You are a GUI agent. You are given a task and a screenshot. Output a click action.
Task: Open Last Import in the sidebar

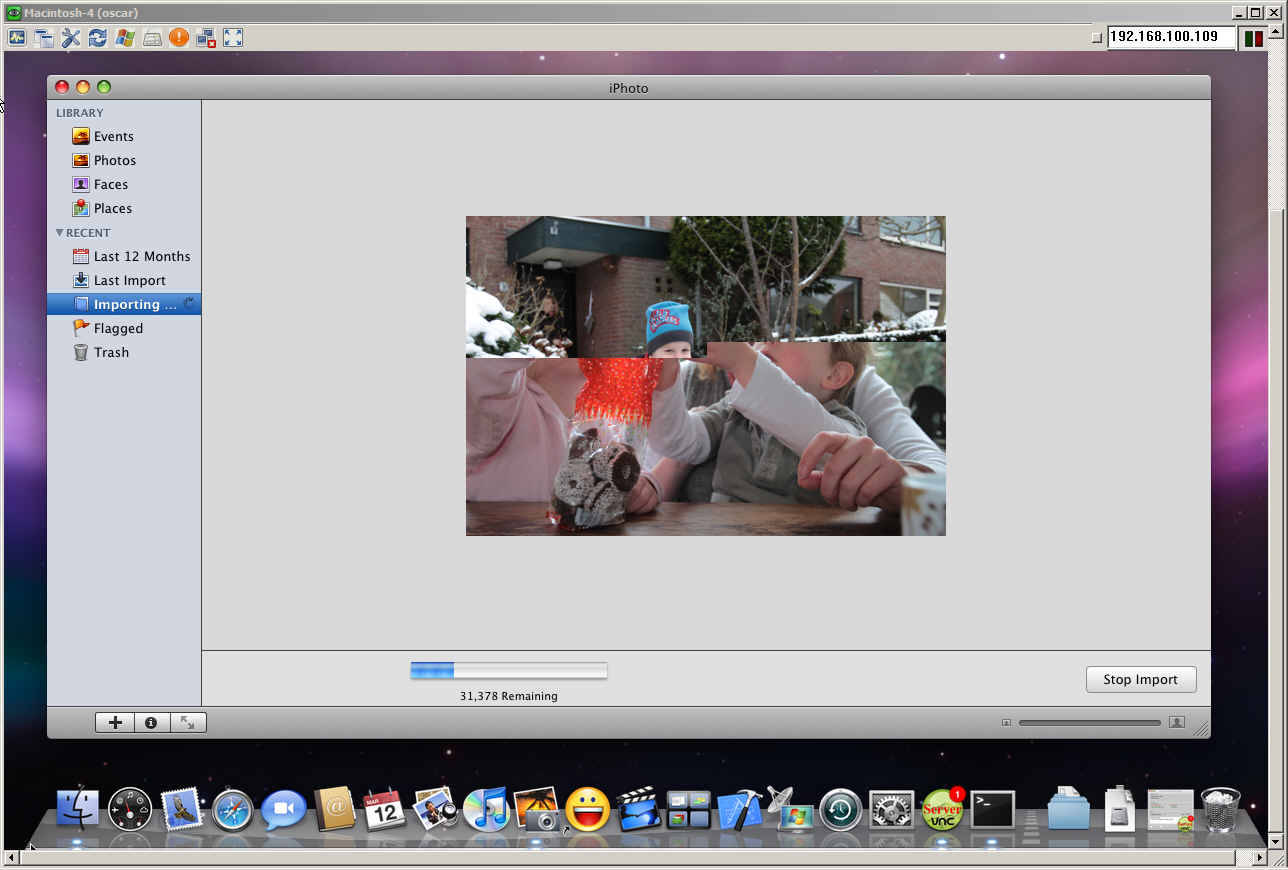129,280
